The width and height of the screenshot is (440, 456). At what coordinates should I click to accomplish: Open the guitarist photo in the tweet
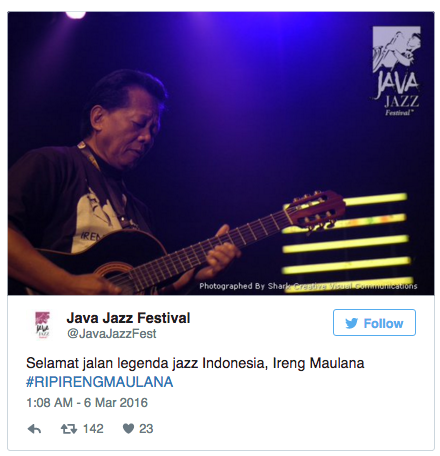[x=221, y=153]
